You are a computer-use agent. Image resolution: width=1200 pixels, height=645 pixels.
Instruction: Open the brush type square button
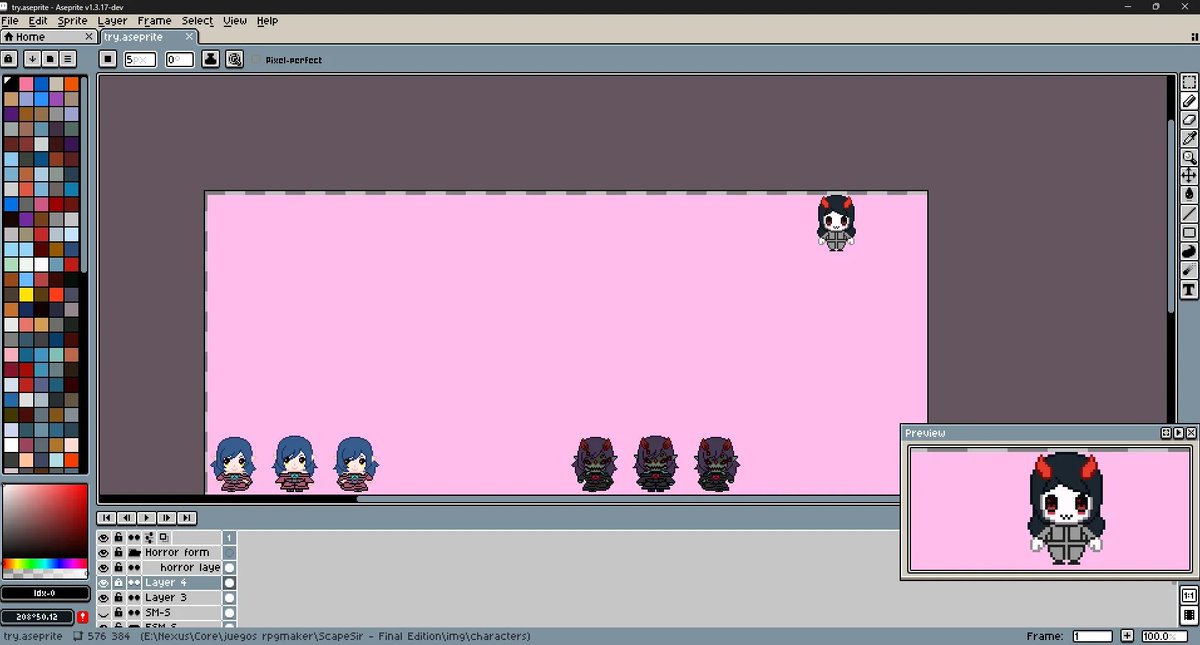coord(108,59)
